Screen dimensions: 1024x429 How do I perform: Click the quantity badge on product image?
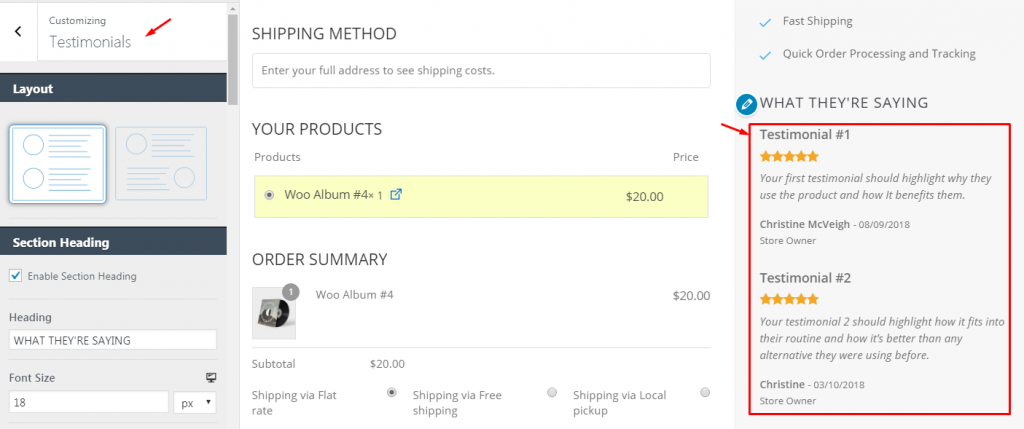click(291, 292)
